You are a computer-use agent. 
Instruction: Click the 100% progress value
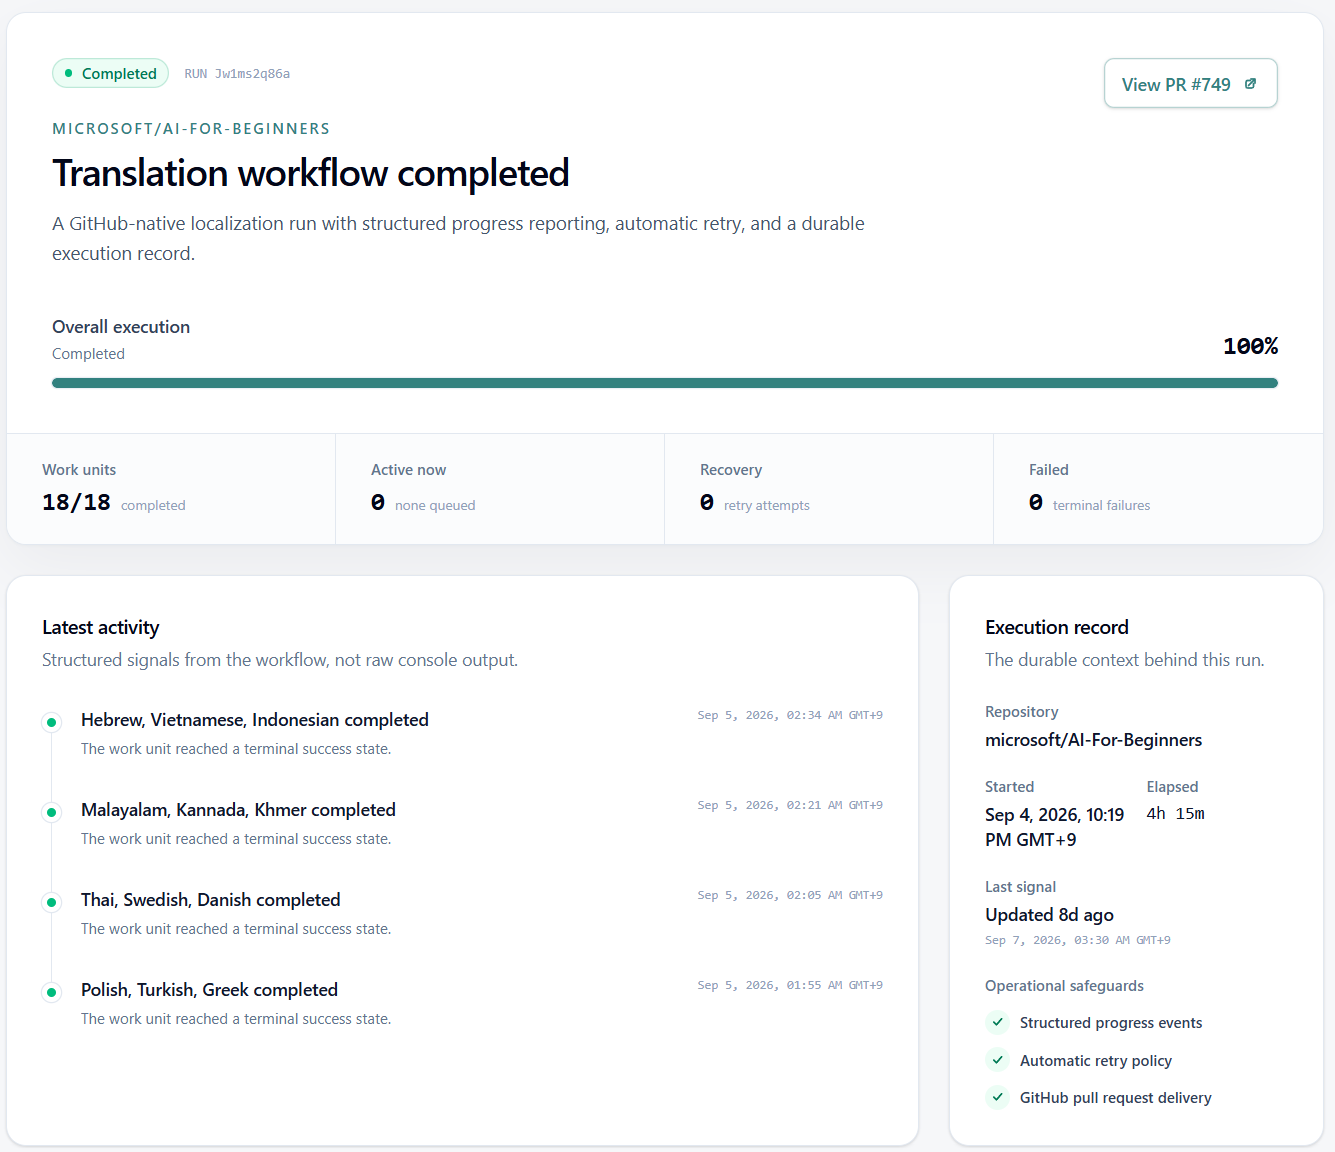tap(1250, 346)
